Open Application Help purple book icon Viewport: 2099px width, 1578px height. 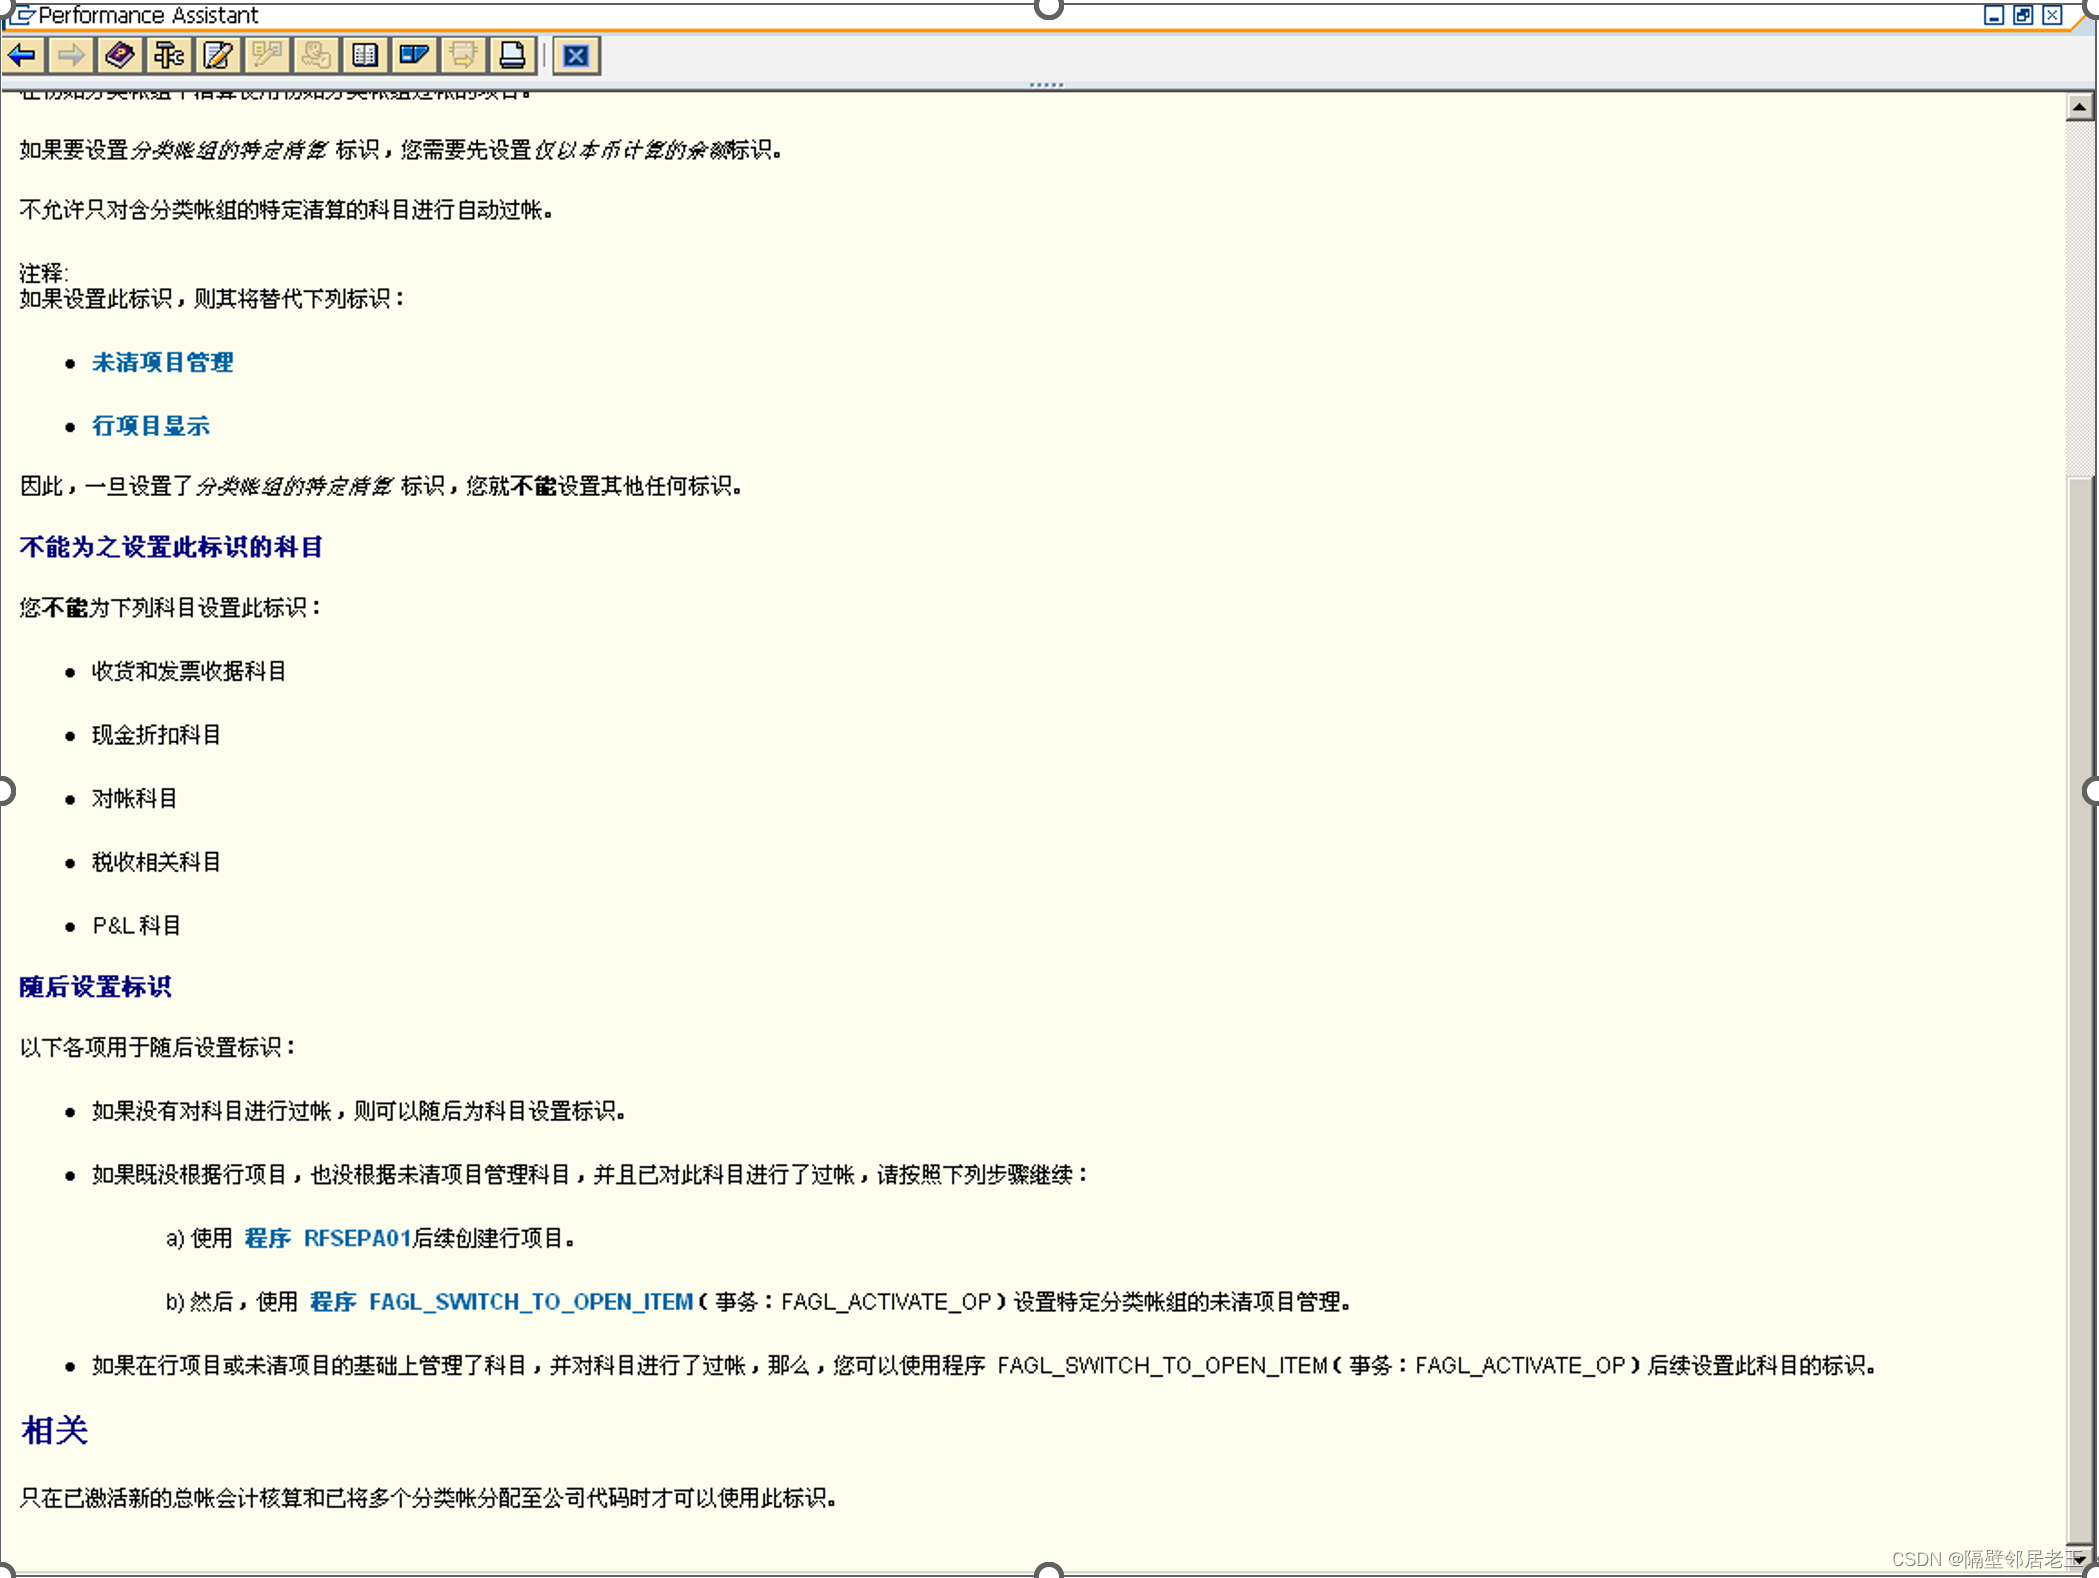(120, 55)
